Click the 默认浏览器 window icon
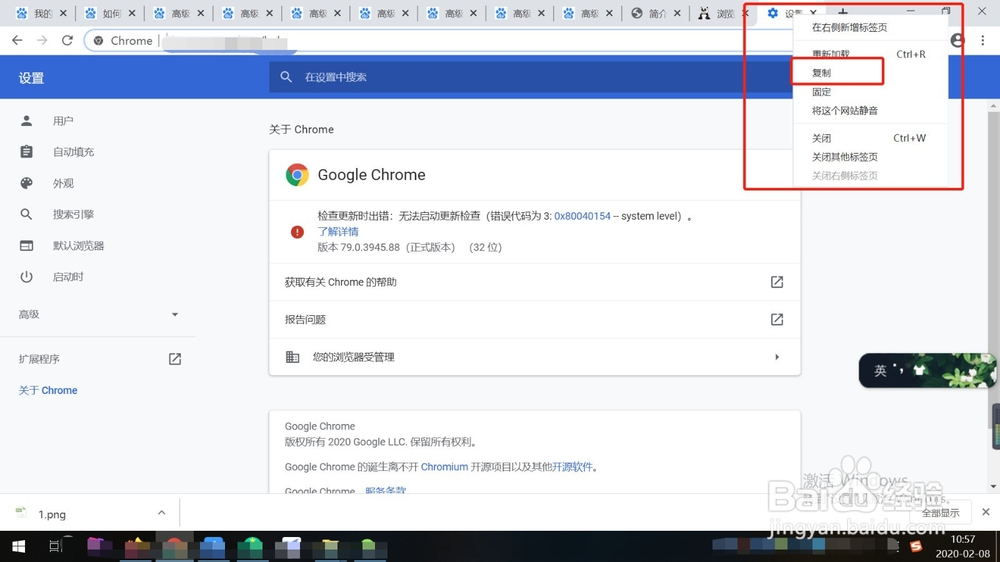Image resolution: width=1000 pixels, height=562 pixels. [x=26, y=246]
